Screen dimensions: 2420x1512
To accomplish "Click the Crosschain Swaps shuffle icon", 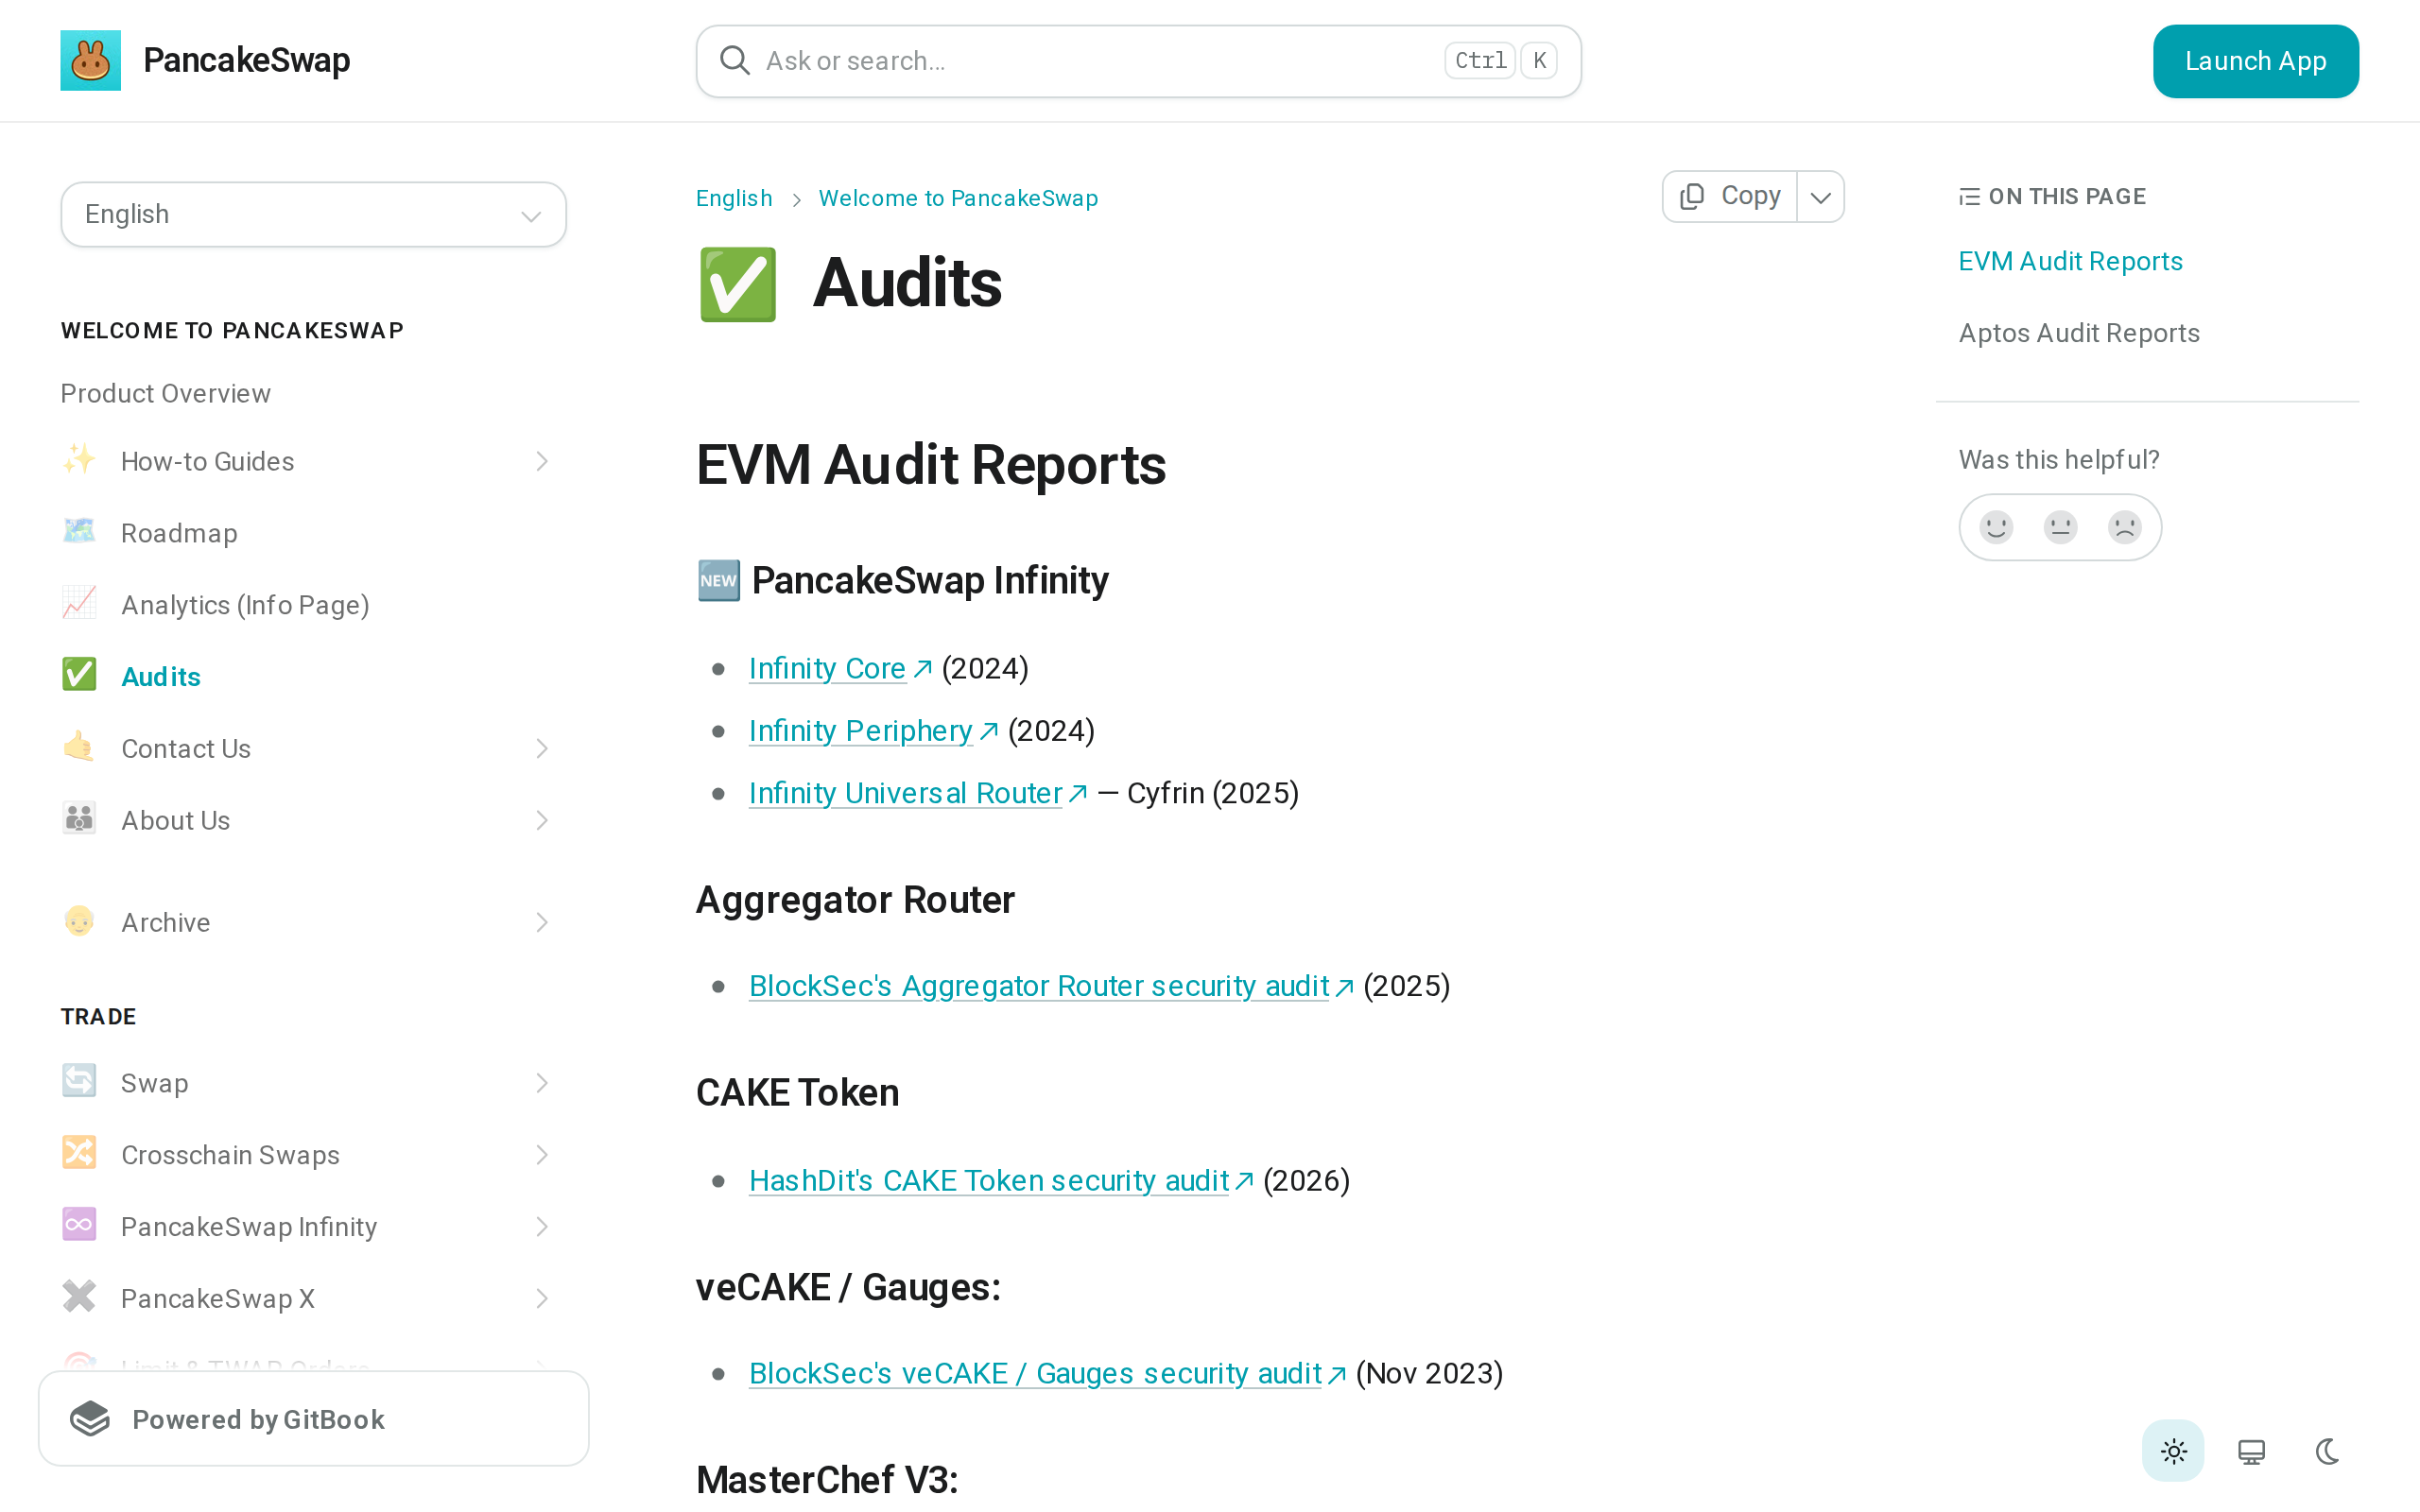I will [79, 1154].
